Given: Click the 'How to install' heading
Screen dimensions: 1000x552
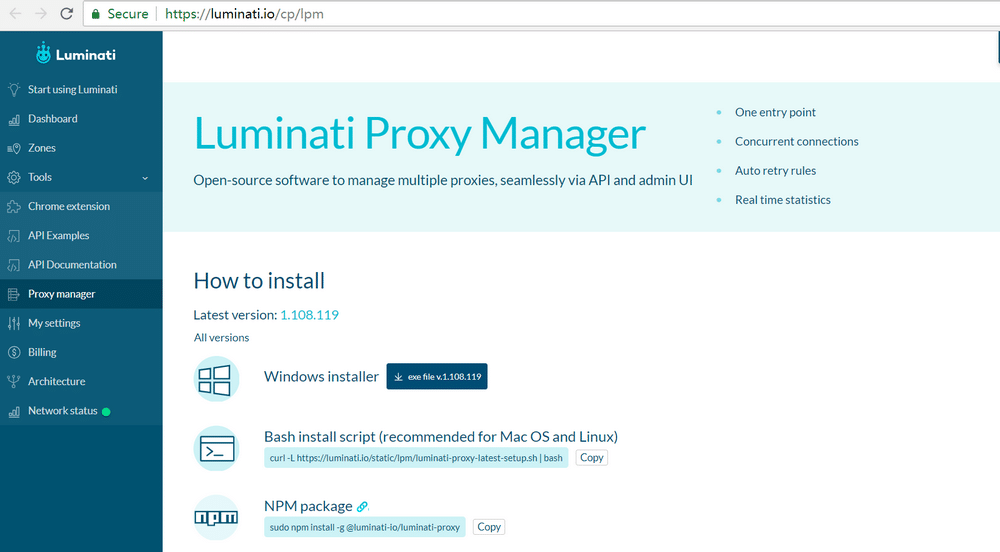Looking at the screenshot, I should click(259, 281).
